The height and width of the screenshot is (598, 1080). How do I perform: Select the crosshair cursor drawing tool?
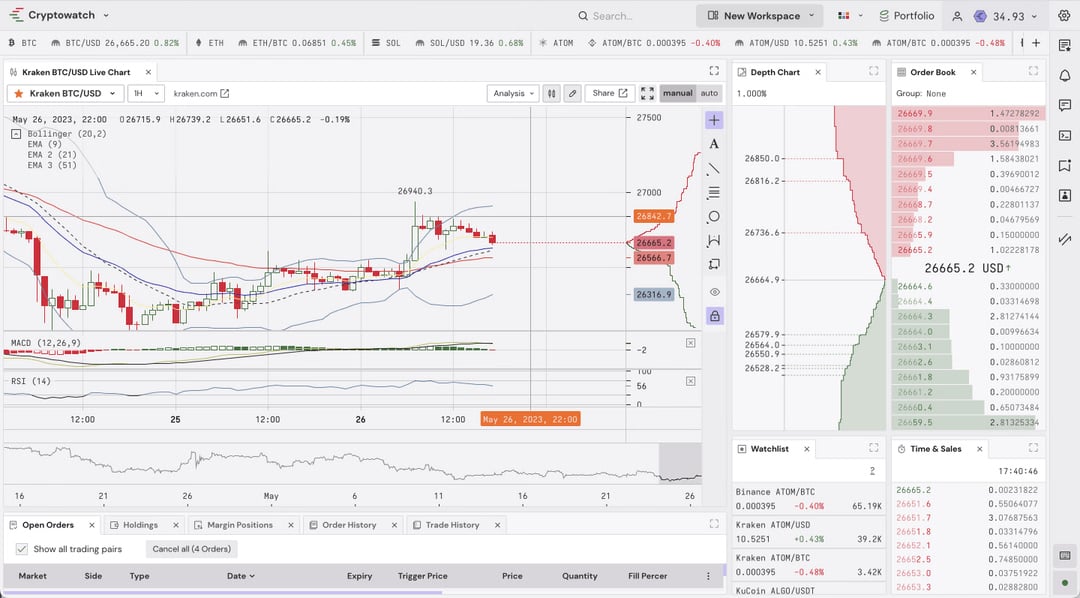pos(714,121)
